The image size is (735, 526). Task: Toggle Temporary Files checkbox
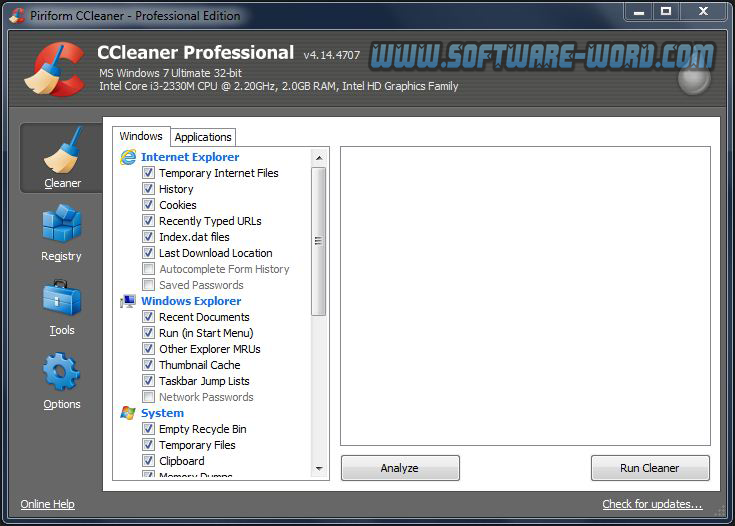click(148, 444)
